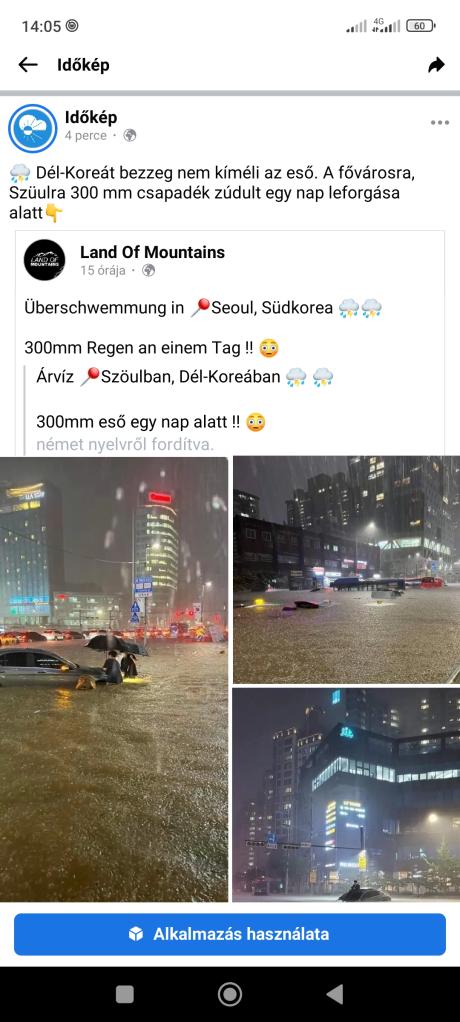The height and width of the screenshot is (1022, 460).
Task: Tap the globe icon beside 15 órája
Action: [x=149, y=270]
